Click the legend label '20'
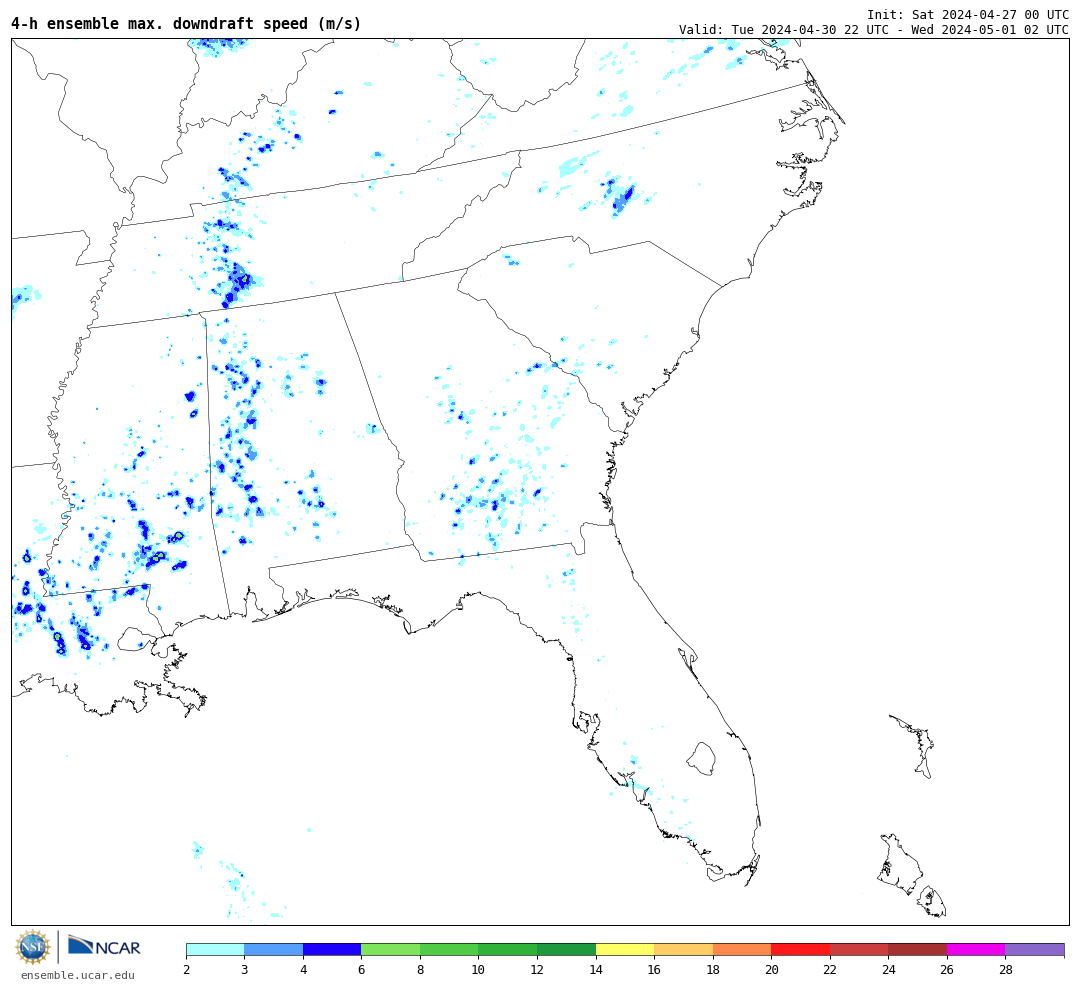 click(x=771, y=970)
